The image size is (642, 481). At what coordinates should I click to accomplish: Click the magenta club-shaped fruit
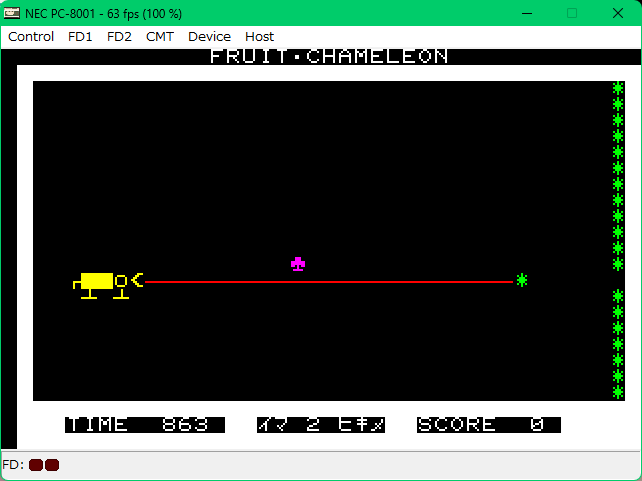pyautogui.click(x=298, y=264)
